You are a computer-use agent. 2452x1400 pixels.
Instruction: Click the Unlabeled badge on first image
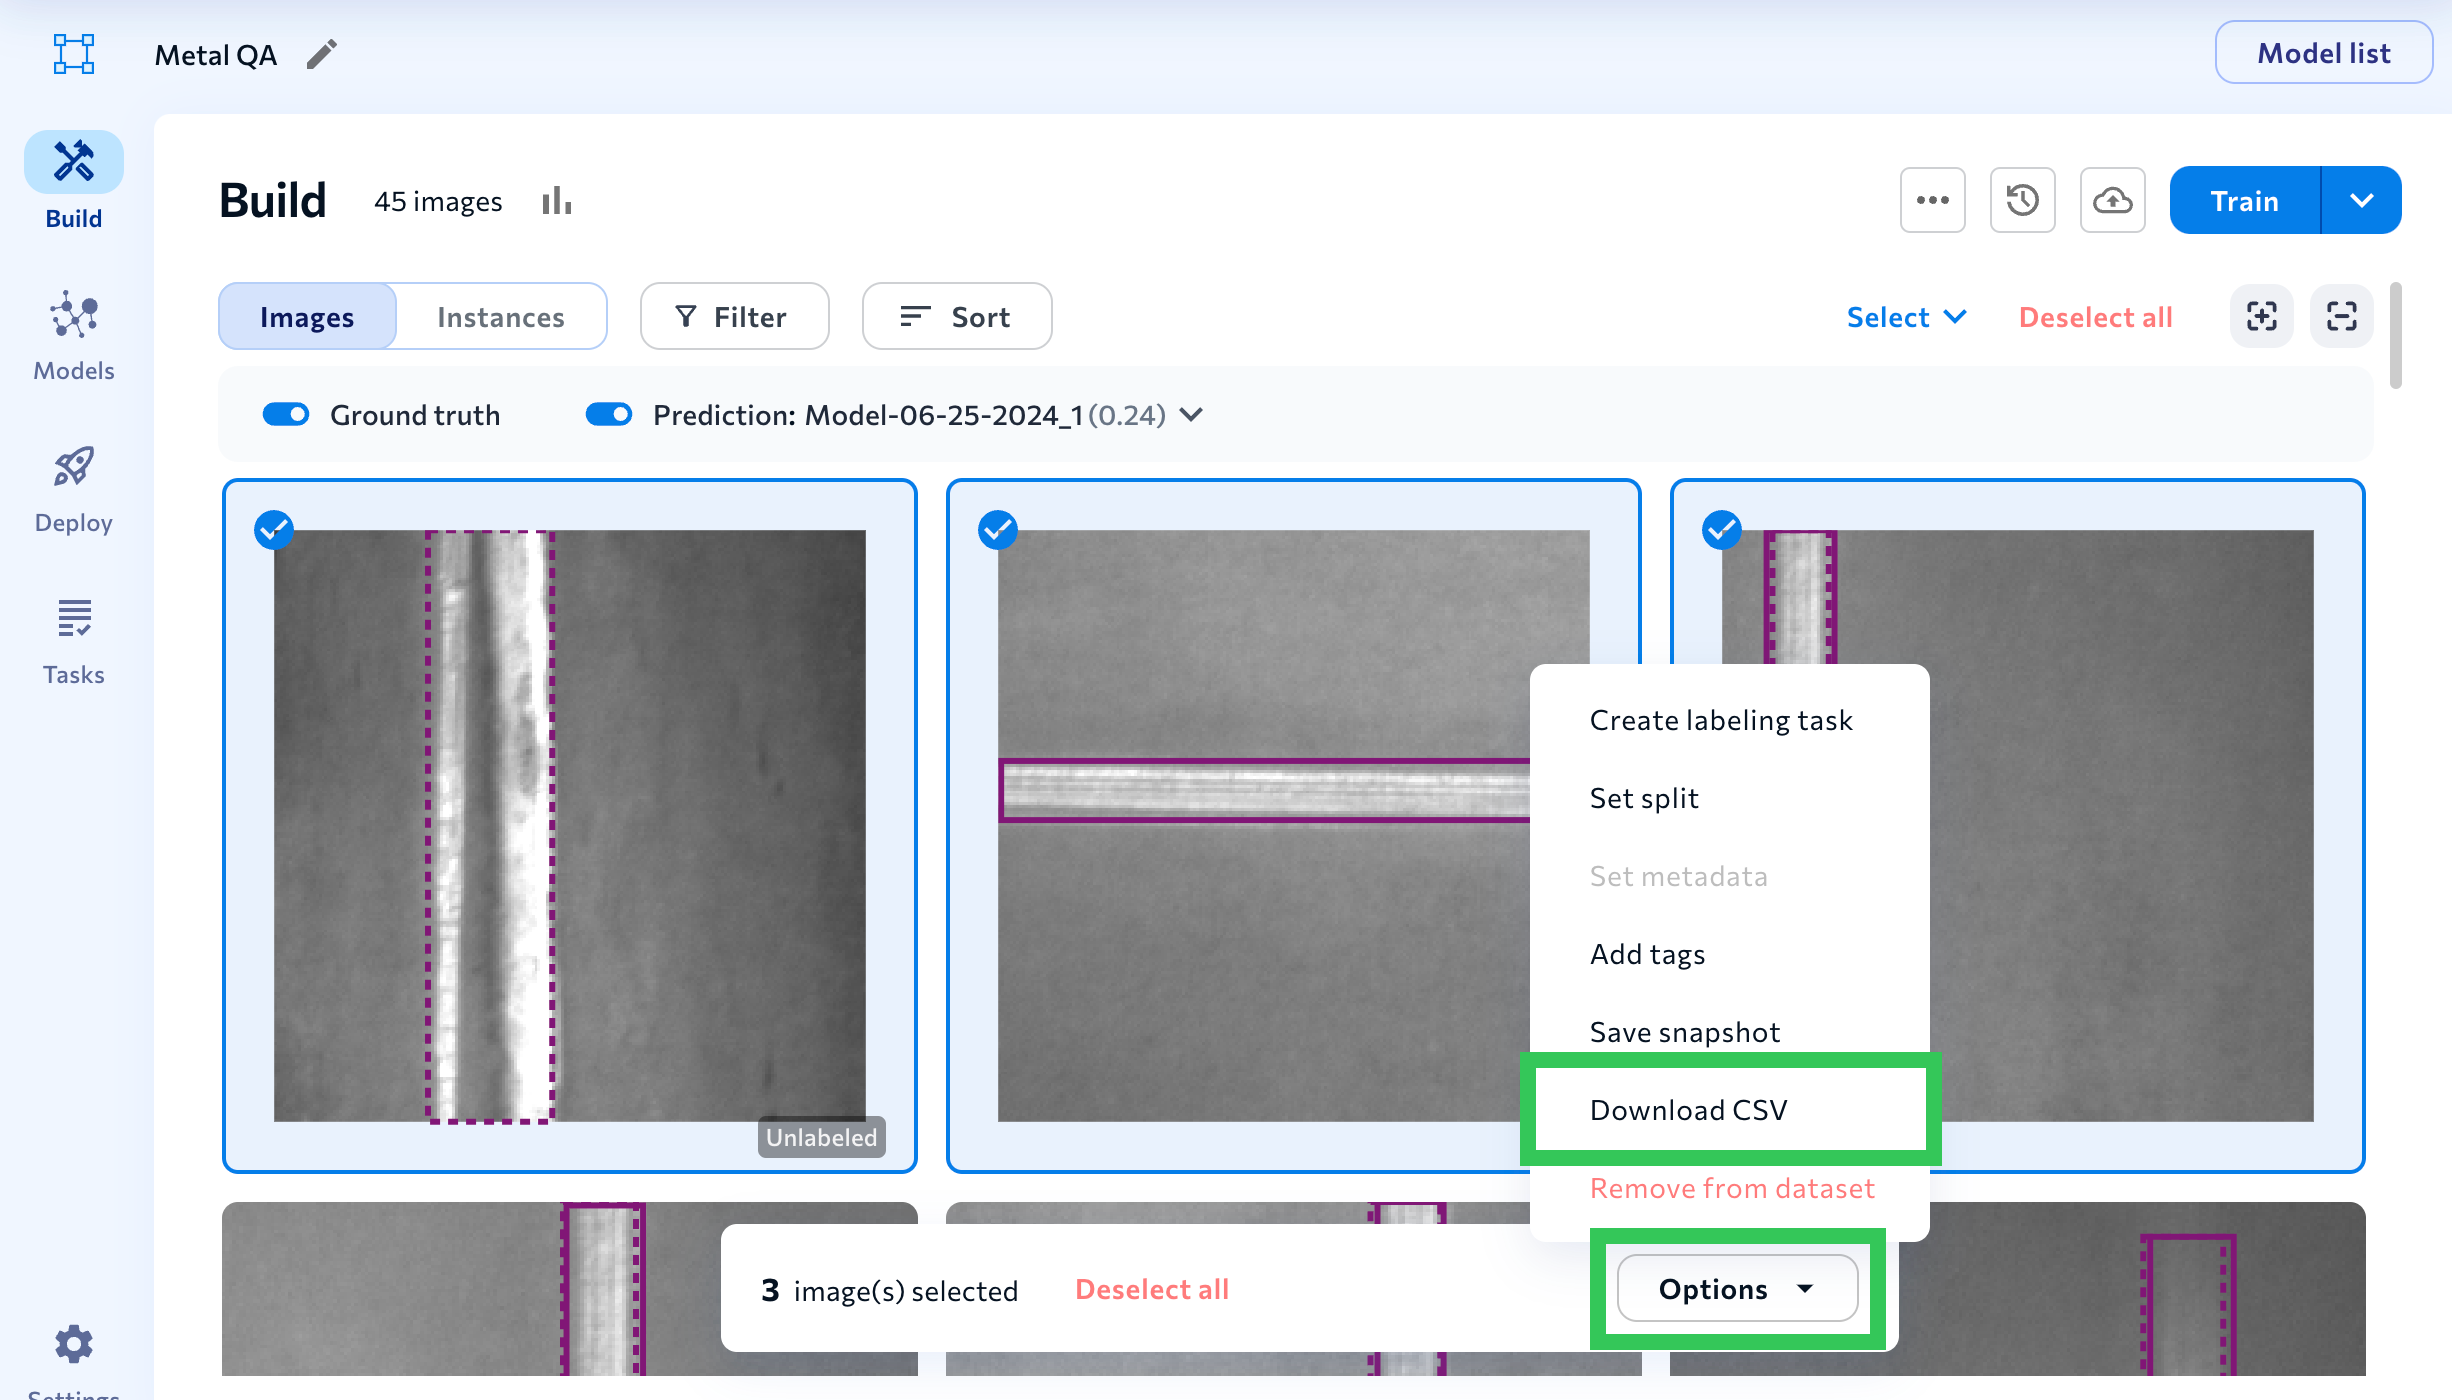(x=821, y=1137)
